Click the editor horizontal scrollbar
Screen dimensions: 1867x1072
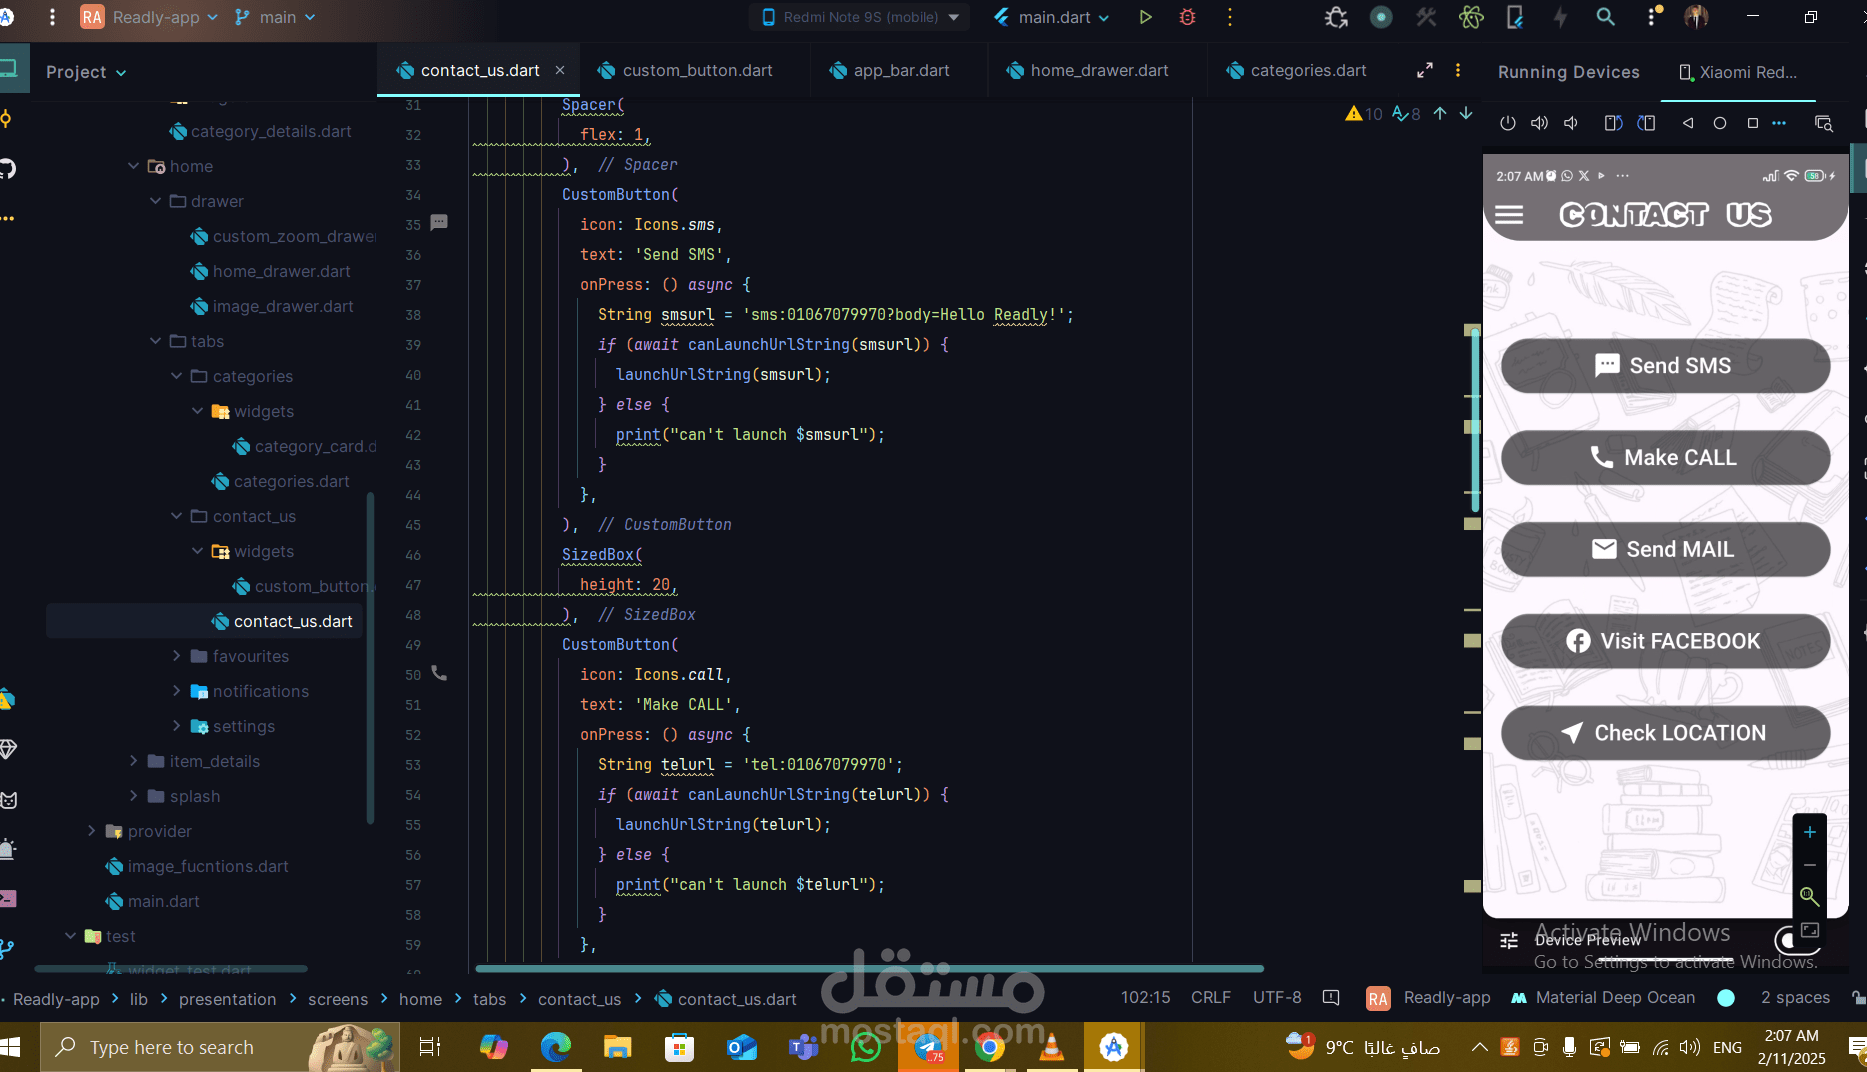click(869, 968)
